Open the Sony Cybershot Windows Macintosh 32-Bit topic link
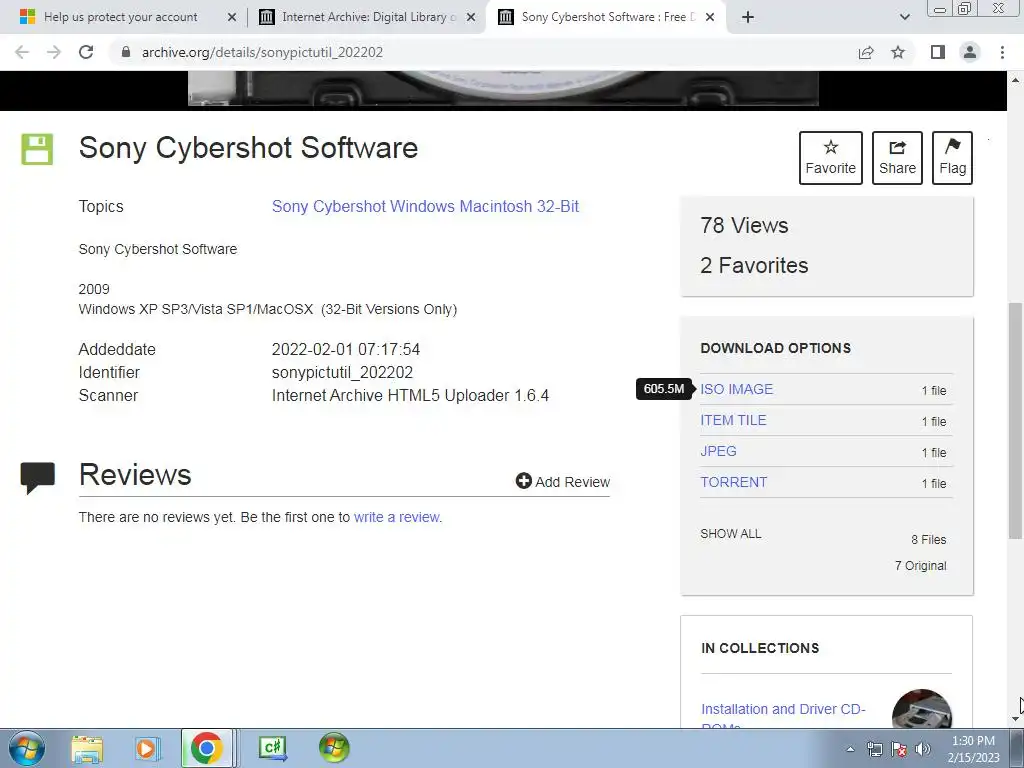The height and width of the screenshot is (768, 1024). pyautogui.click(x=425, y=206)
